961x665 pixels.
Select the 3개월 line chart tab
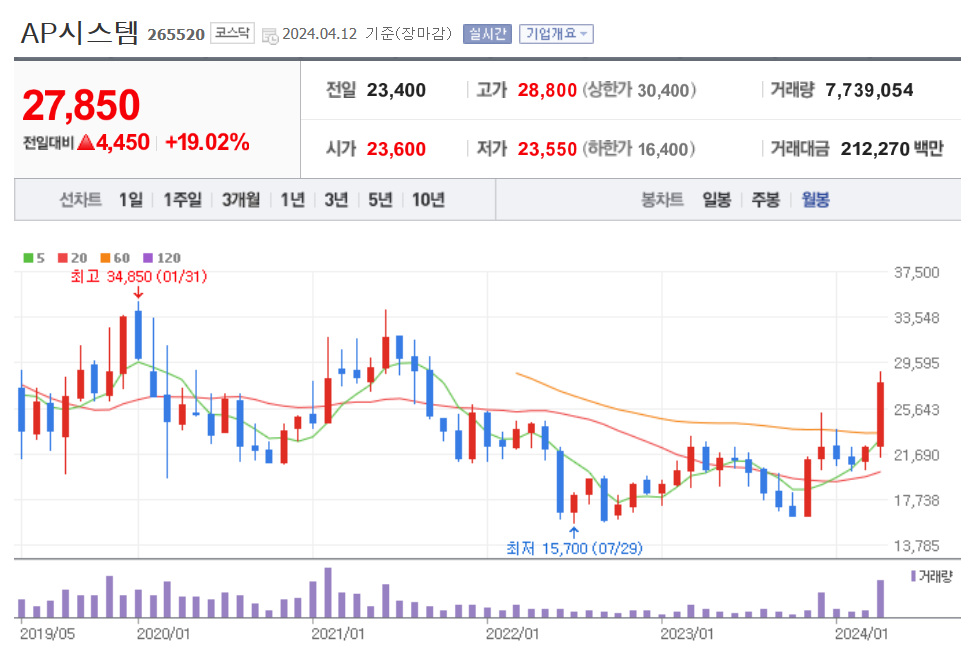coord(241,200)
